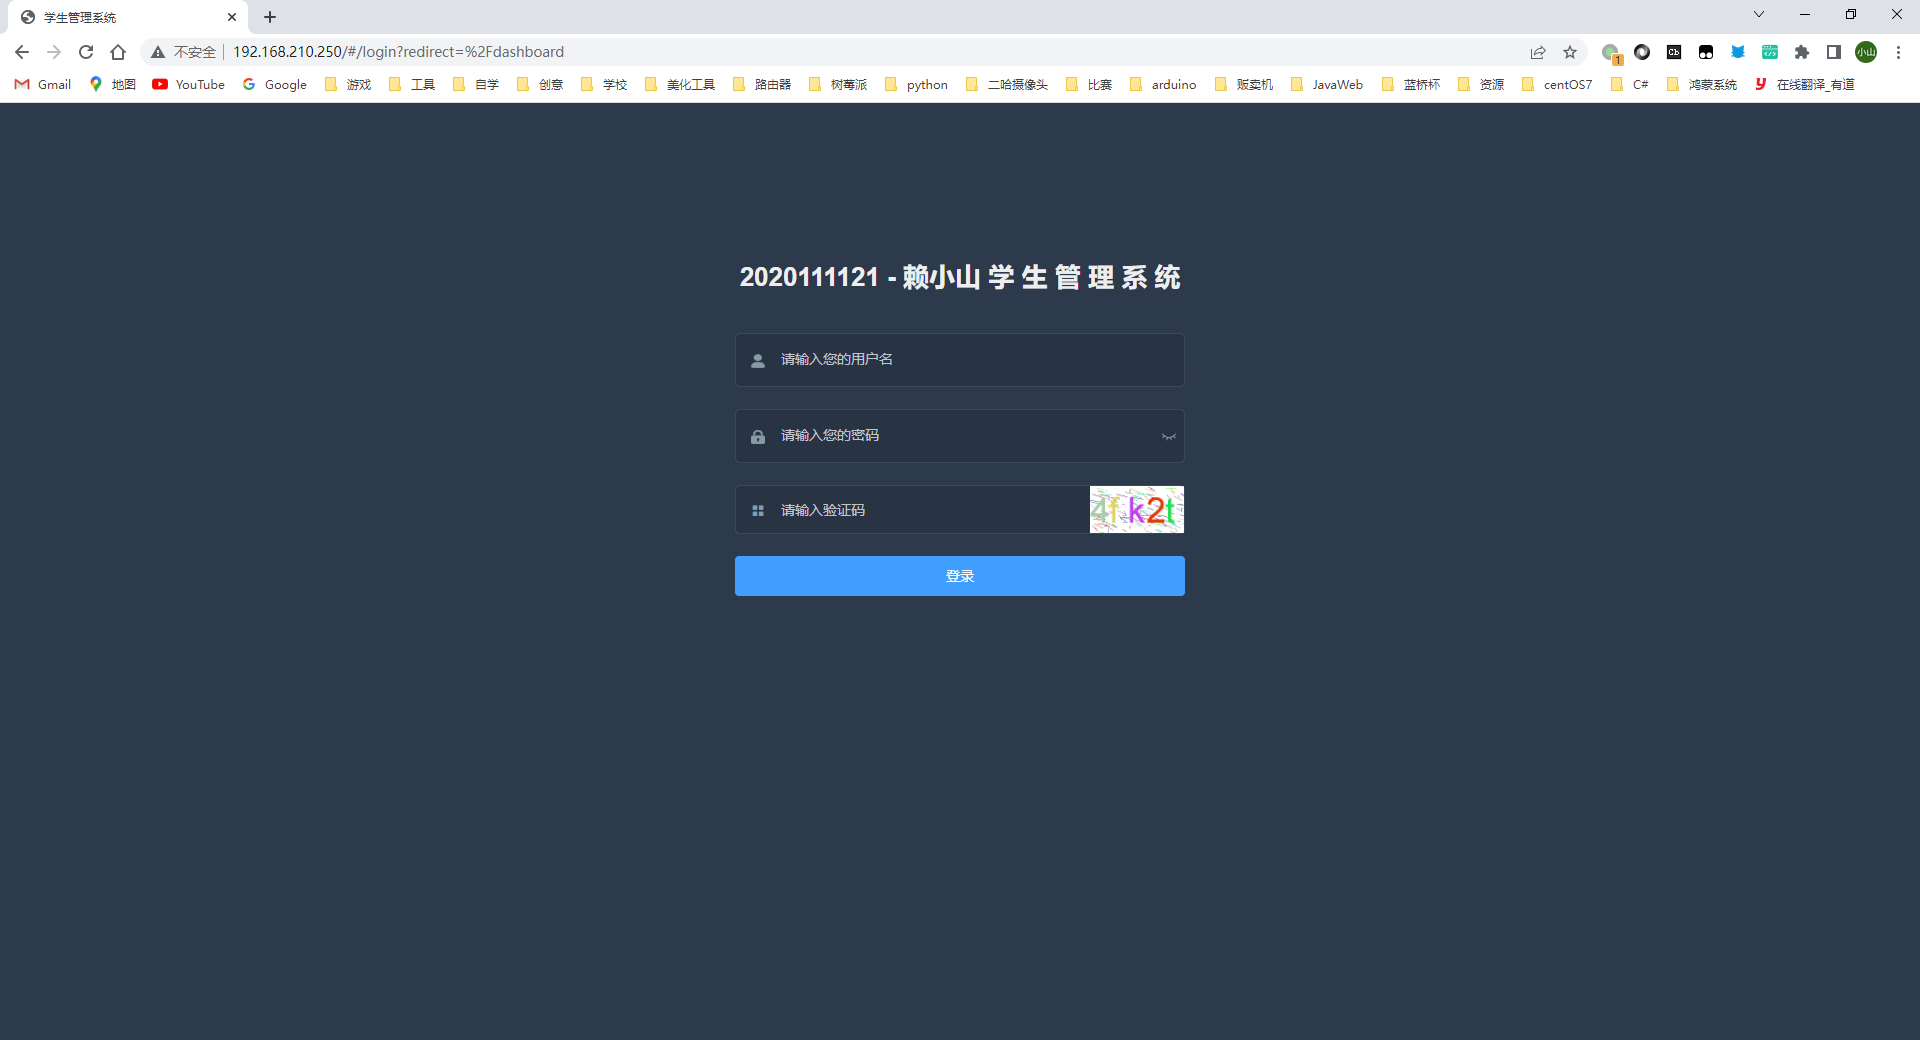The height and width of the screenshot is (1040, 1920).
Task: Open the Extensions puzzle piece icon
Action: click(x=1802, y=52)
